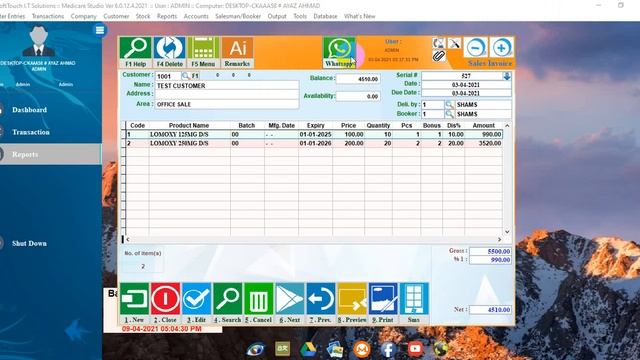
Task: Click the customer search magnifier icon
Action: click(x=185, y=76)
